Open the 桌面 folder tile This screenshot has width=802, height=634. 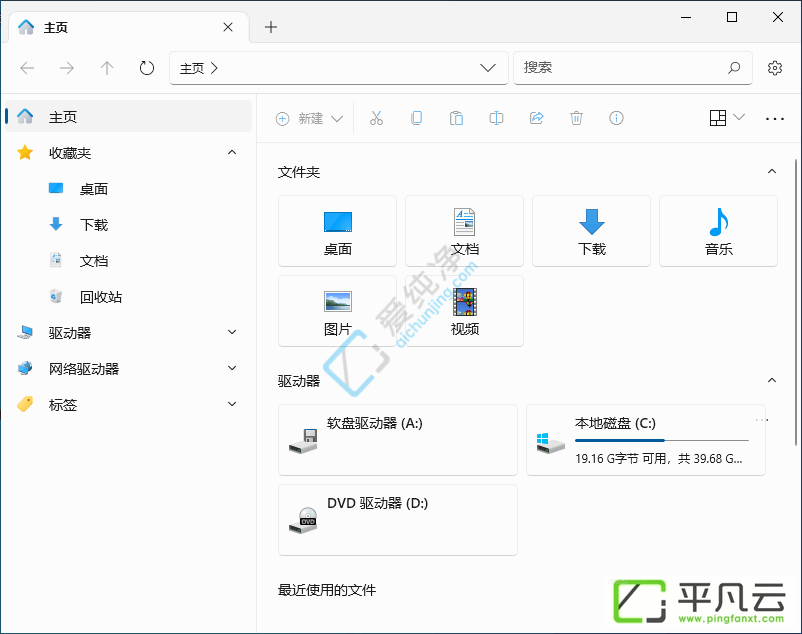click(338, 231)
